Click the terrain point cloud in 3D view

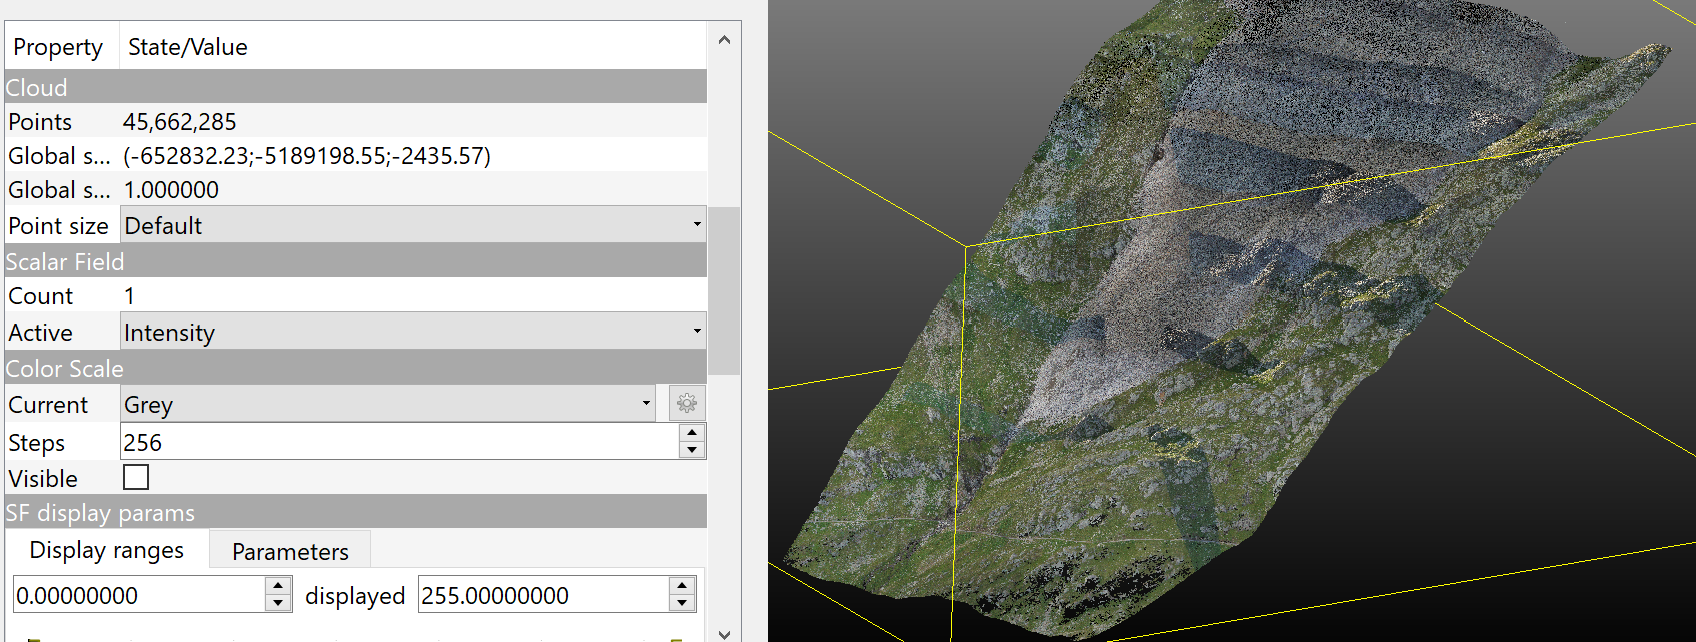point(1200,350)
